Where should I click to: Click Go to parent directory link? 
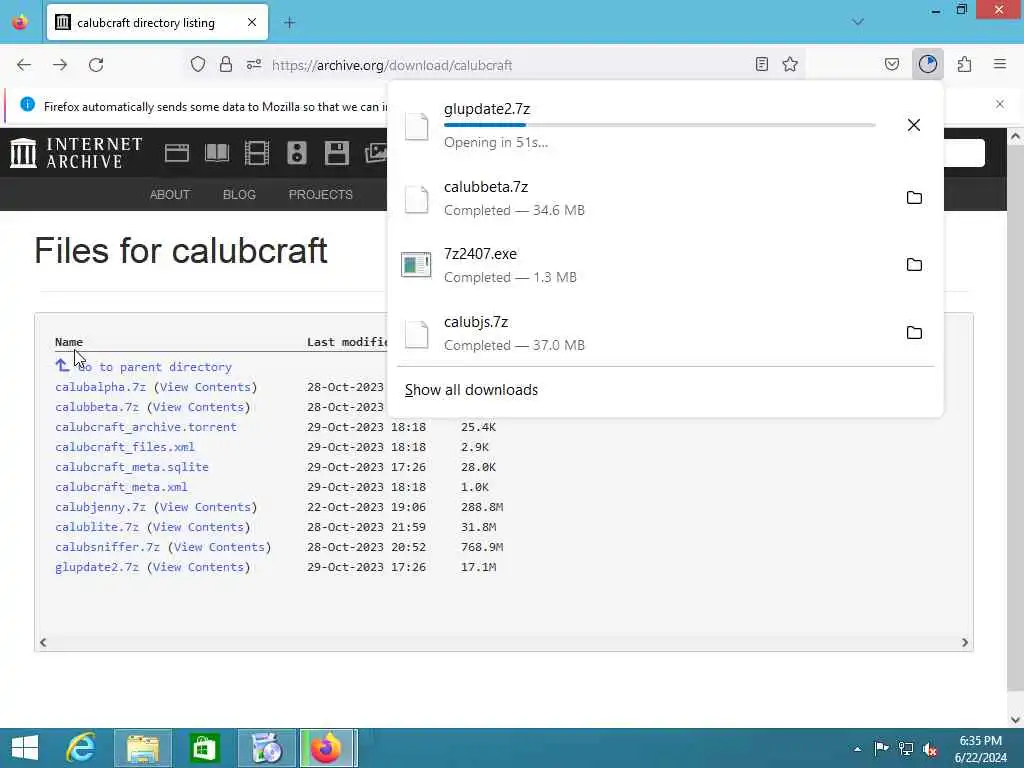155,367
